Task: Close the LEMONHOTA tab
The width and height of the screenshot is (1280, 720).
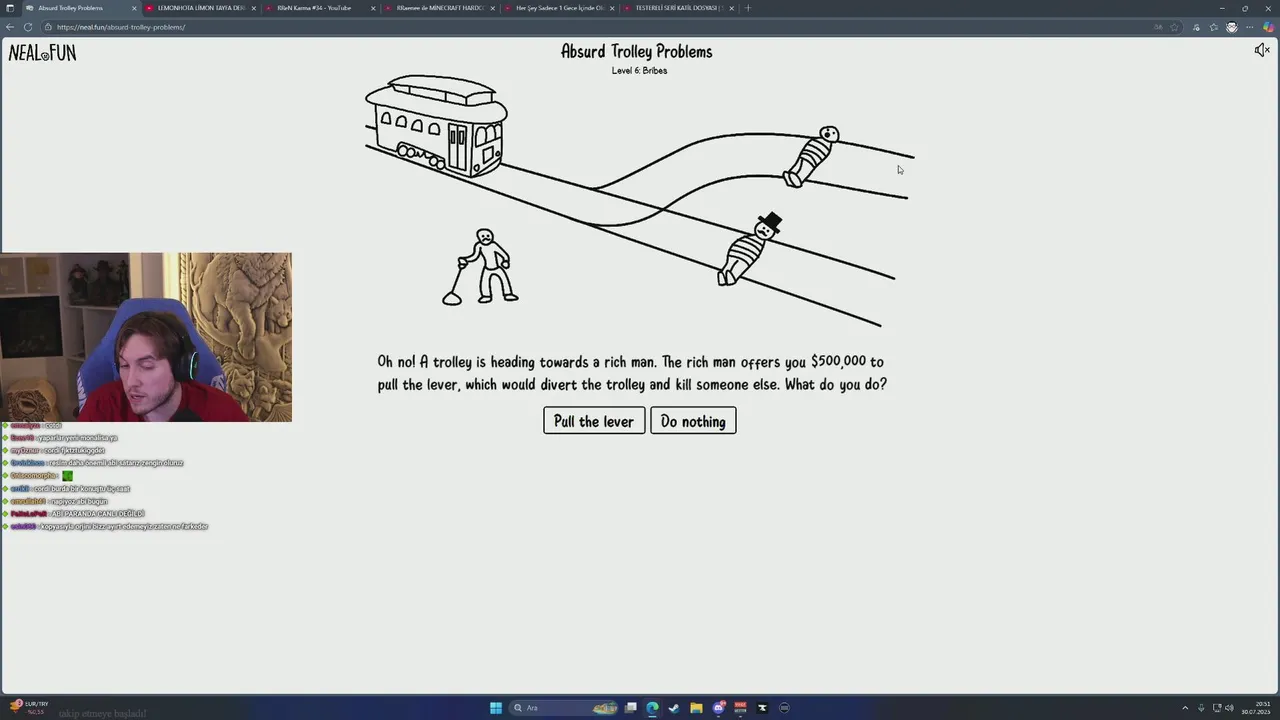Action: point(253,8)
